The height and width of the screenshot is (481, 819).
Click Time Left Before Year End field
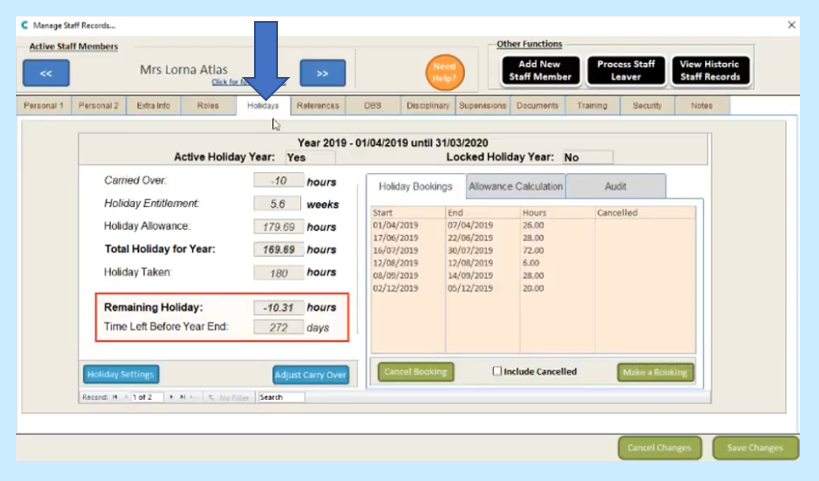(278, 327)
